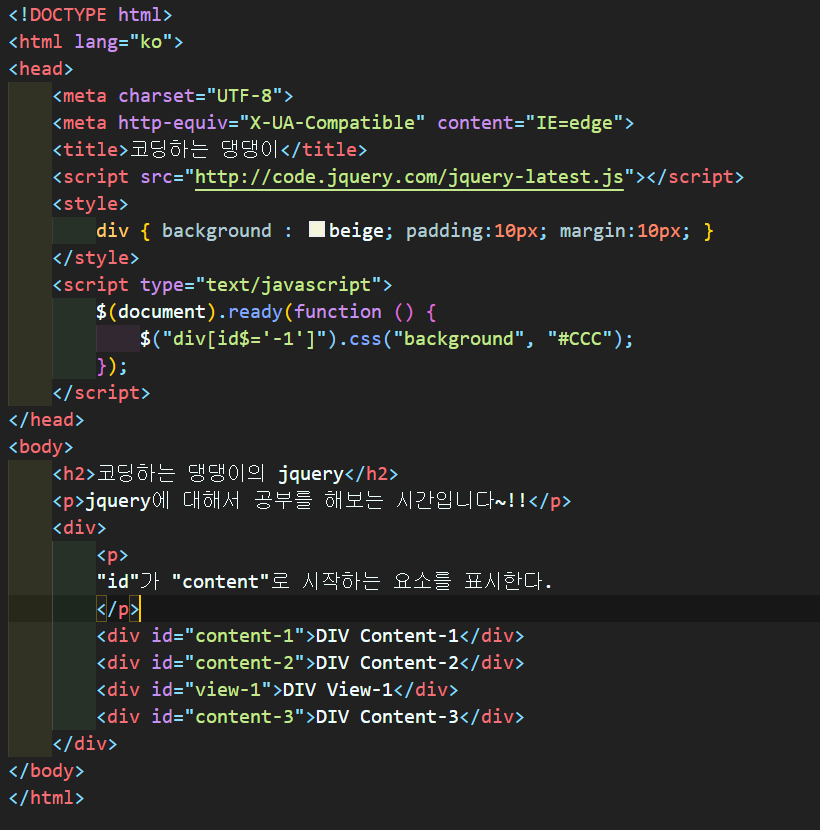Click the word background in CSS rule
The image size is (820, 830).
coord(217,231)
